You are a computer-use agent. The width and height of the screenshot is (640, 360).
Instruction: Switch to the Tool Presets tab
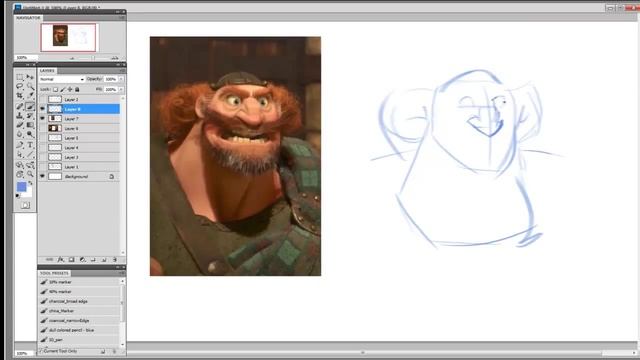[54, 273]
